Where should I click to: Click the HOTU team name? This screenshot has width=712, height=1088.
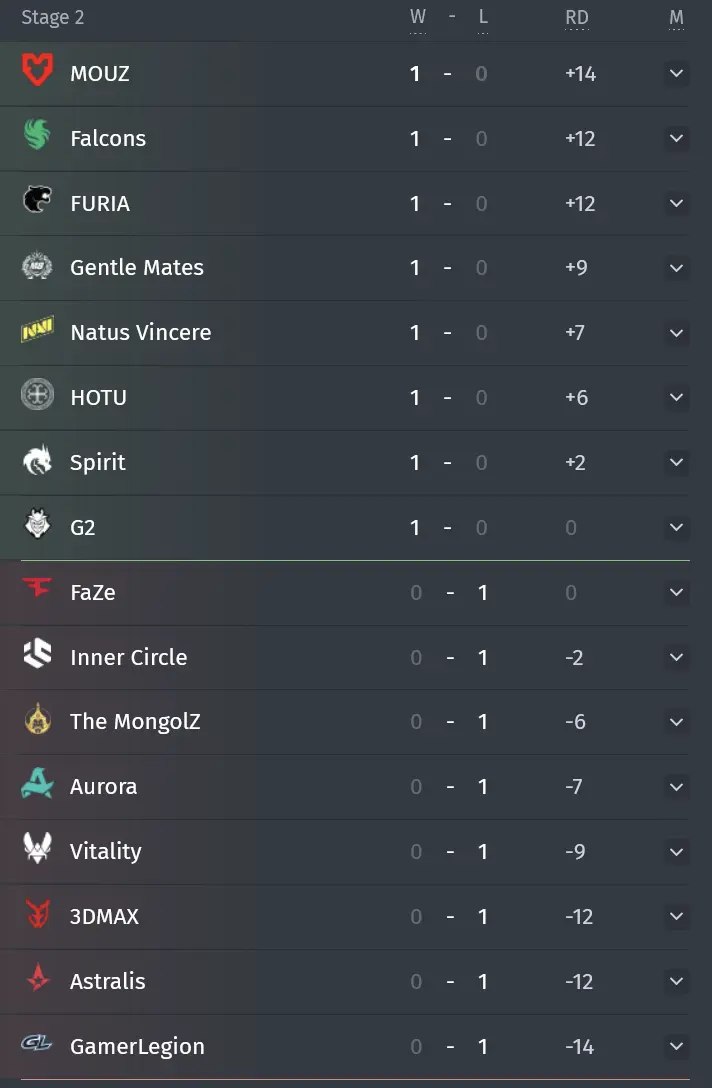click(98, 397)
